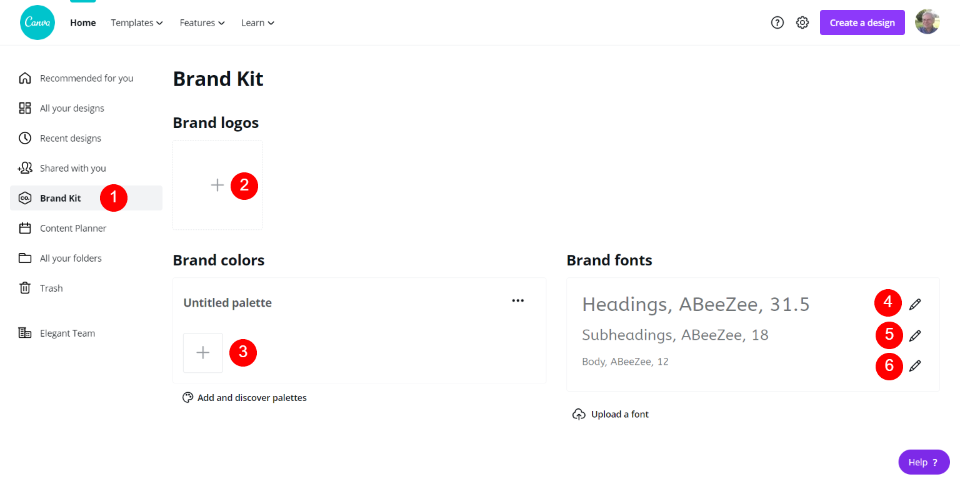Open the Trash in sidebar
Image resolution: width=960 pixels, height=484 pixels.
point(51,288)
